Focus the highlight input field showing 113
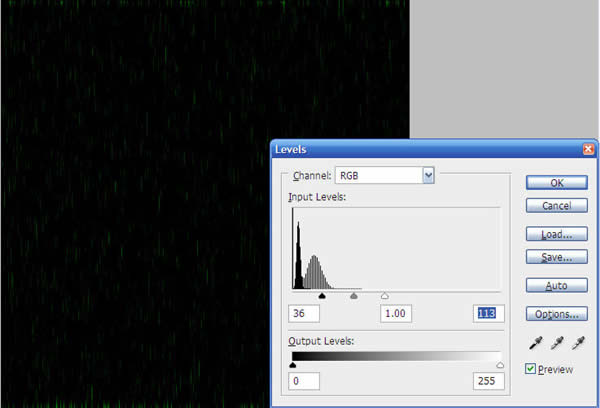The image size is (600, 408). click(x=488, y=313)
